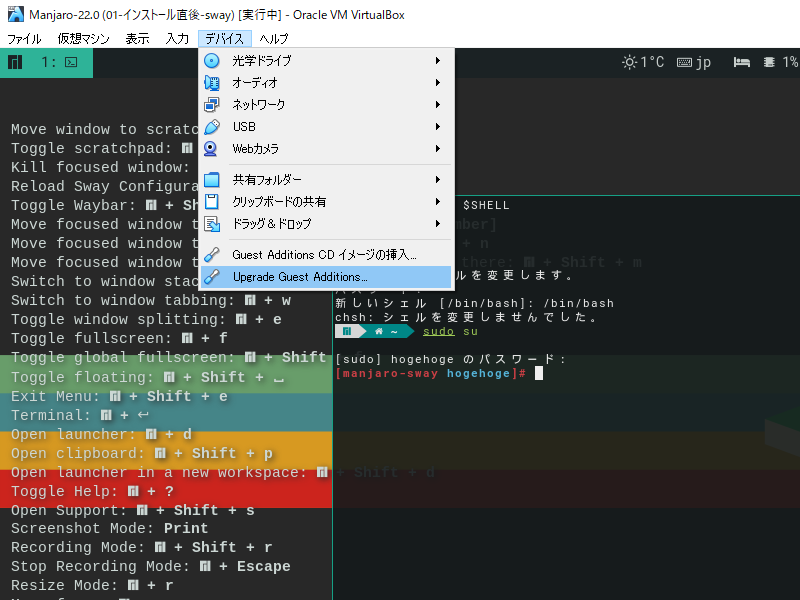Click 'Toggle fullscreen' help line

tap(119, 338)
